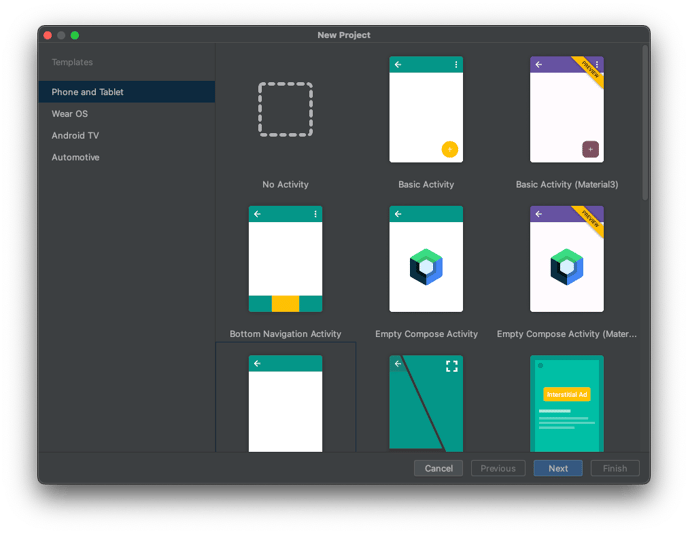The width and height of the screenshot is (688, 534).
Task: Click the overflow menu dots in Basic Activity preview
Action: pos(456,65)
